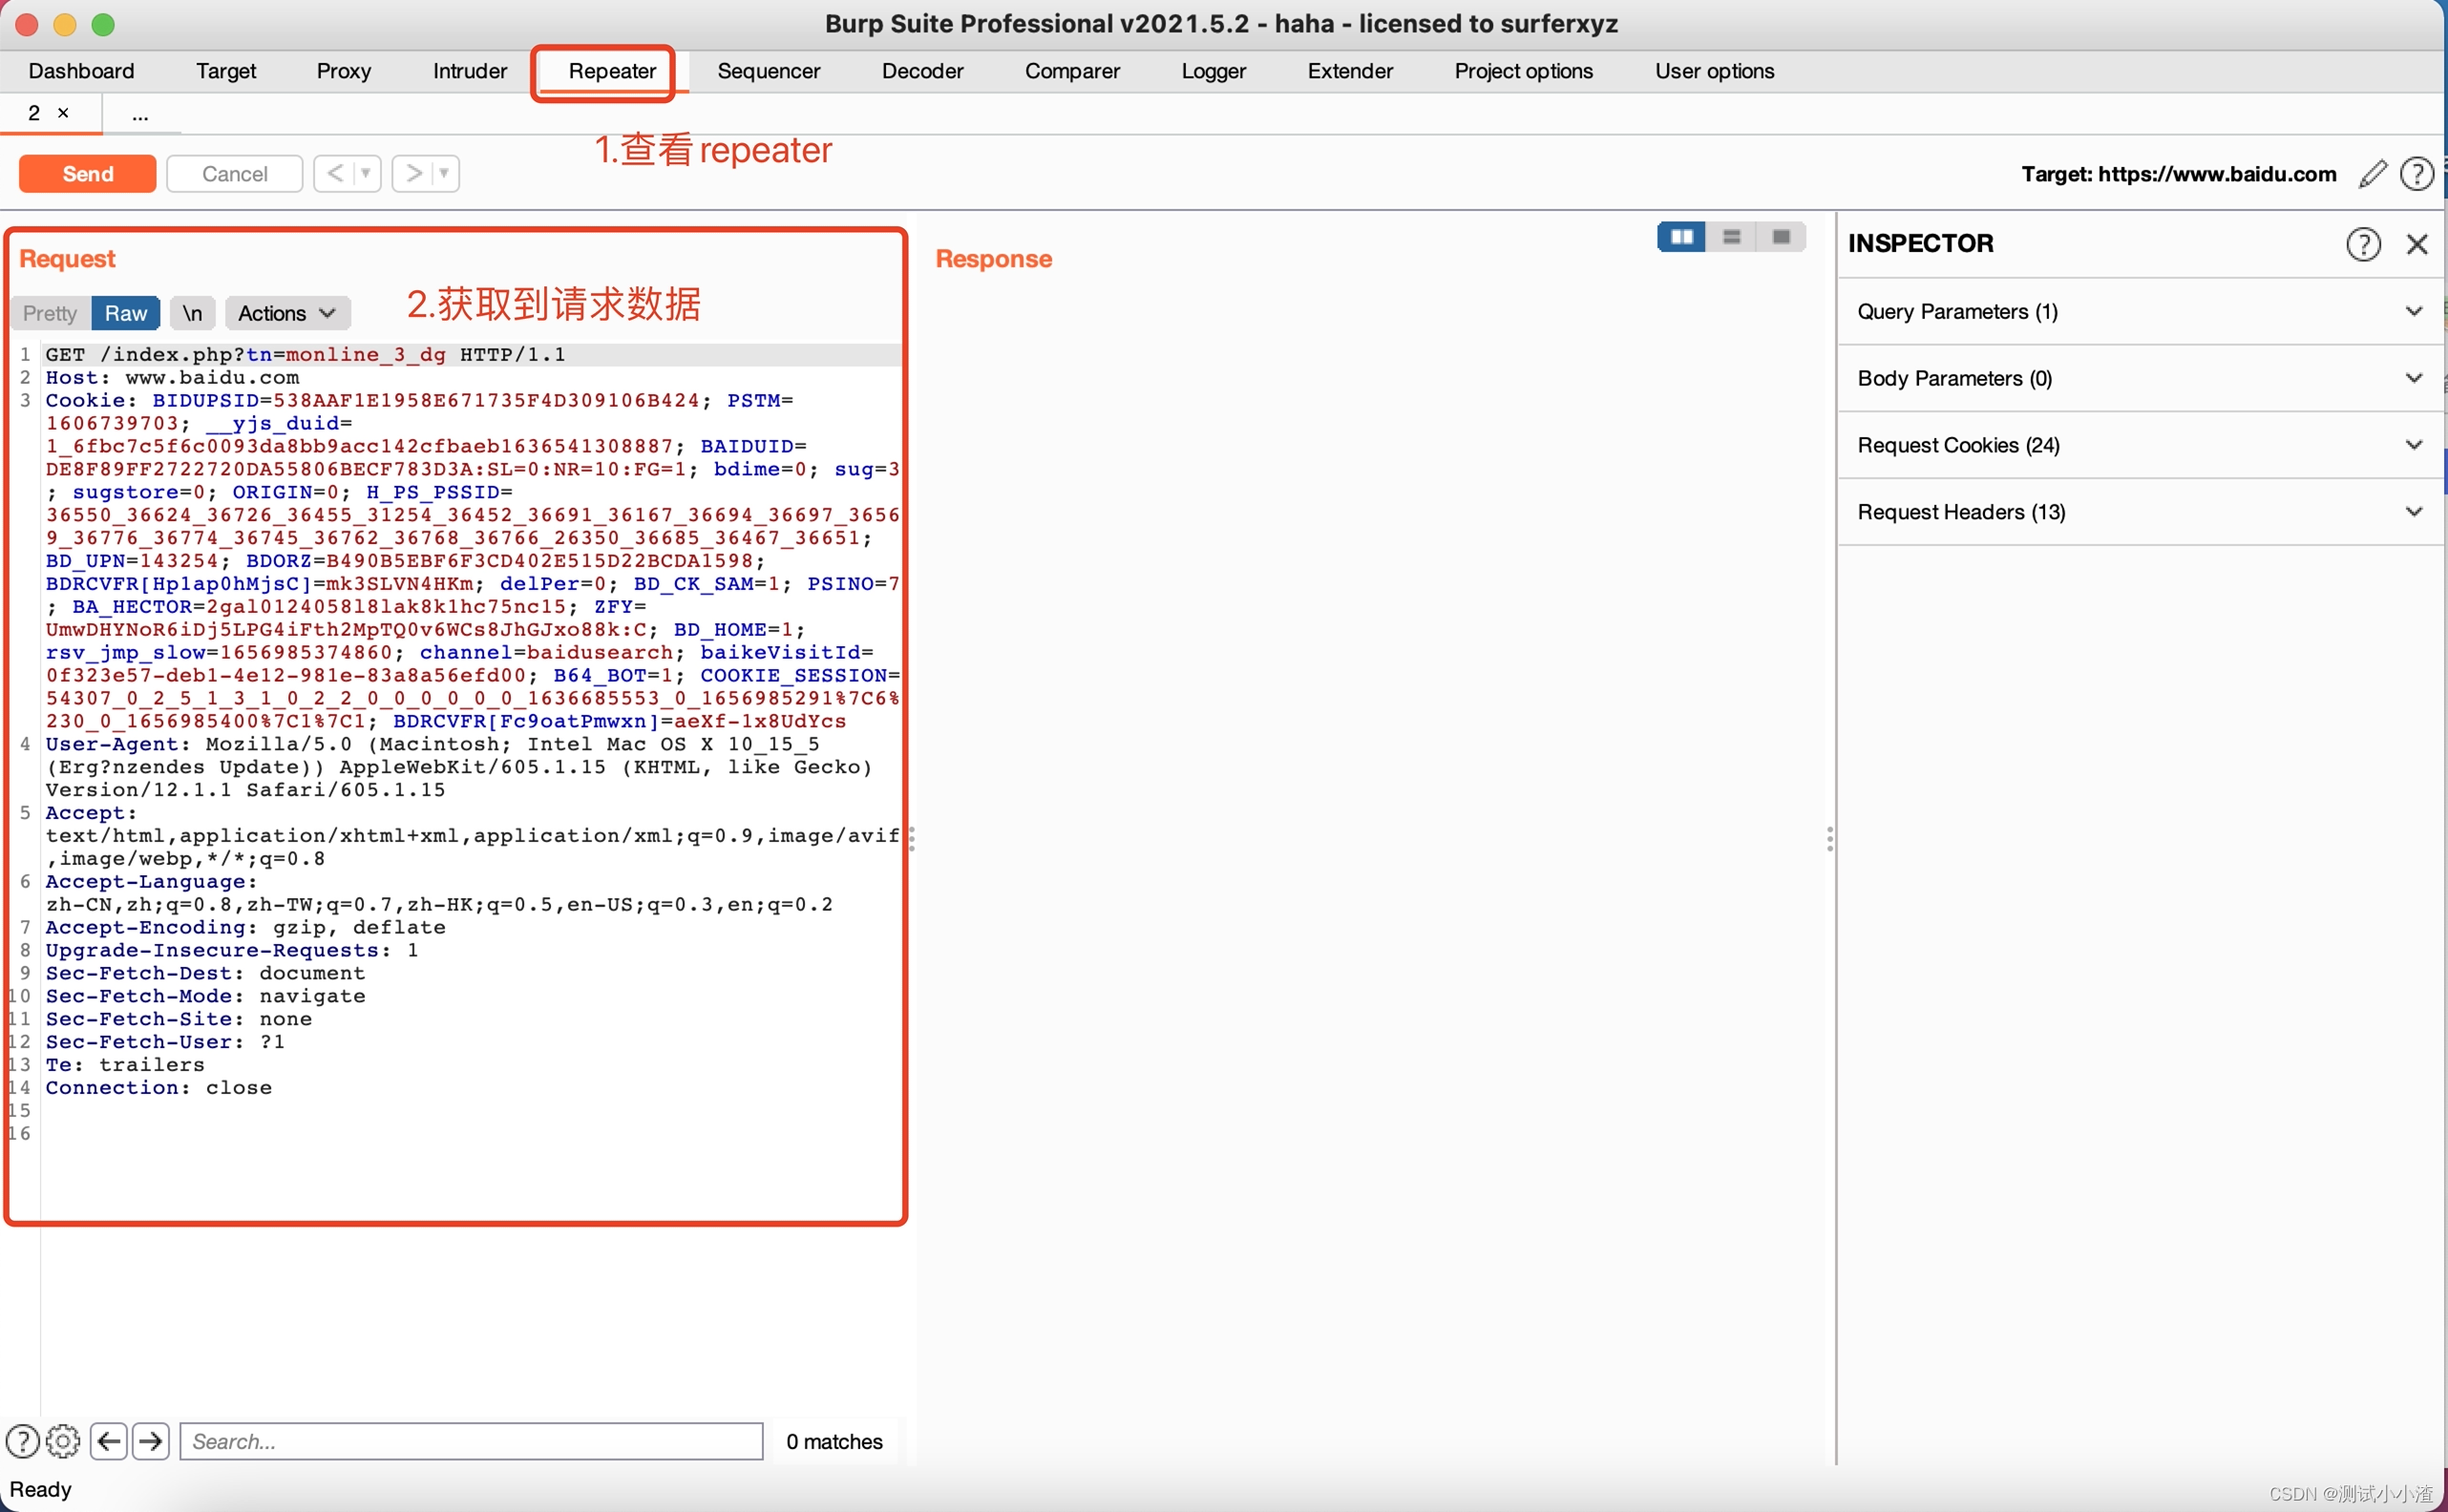Click the previous search match arrow
Image resolution: width=2448 pixels, height=1512 pixels.
[109, 1441]
